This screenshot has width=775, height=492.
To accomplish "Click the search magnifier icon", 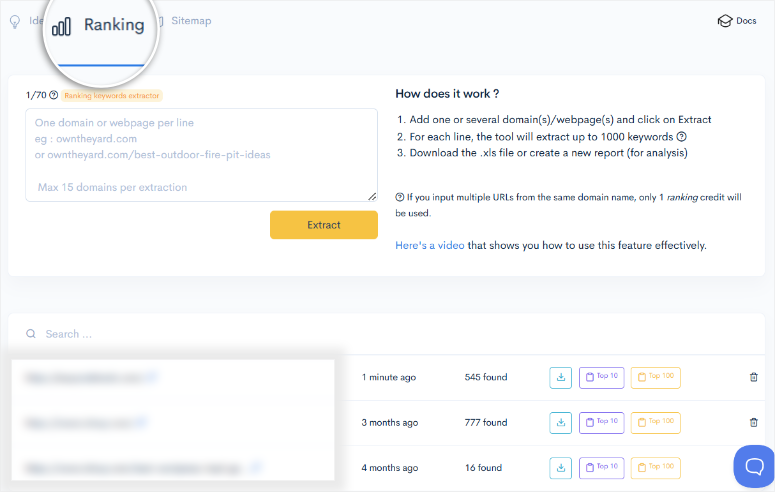I will click(31, 334).
